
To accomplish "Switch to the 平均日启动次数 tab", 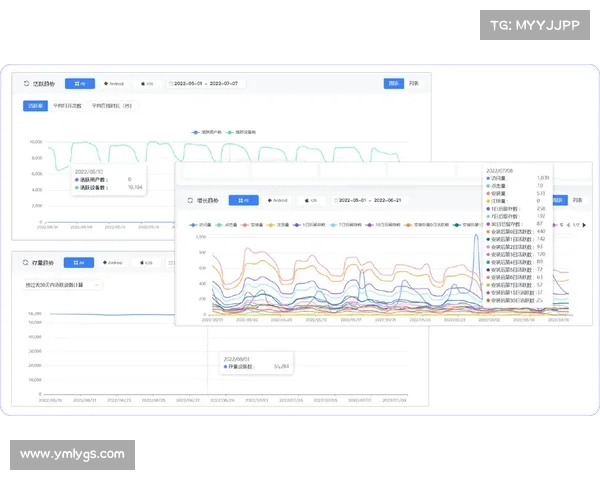I will [66, 104].
